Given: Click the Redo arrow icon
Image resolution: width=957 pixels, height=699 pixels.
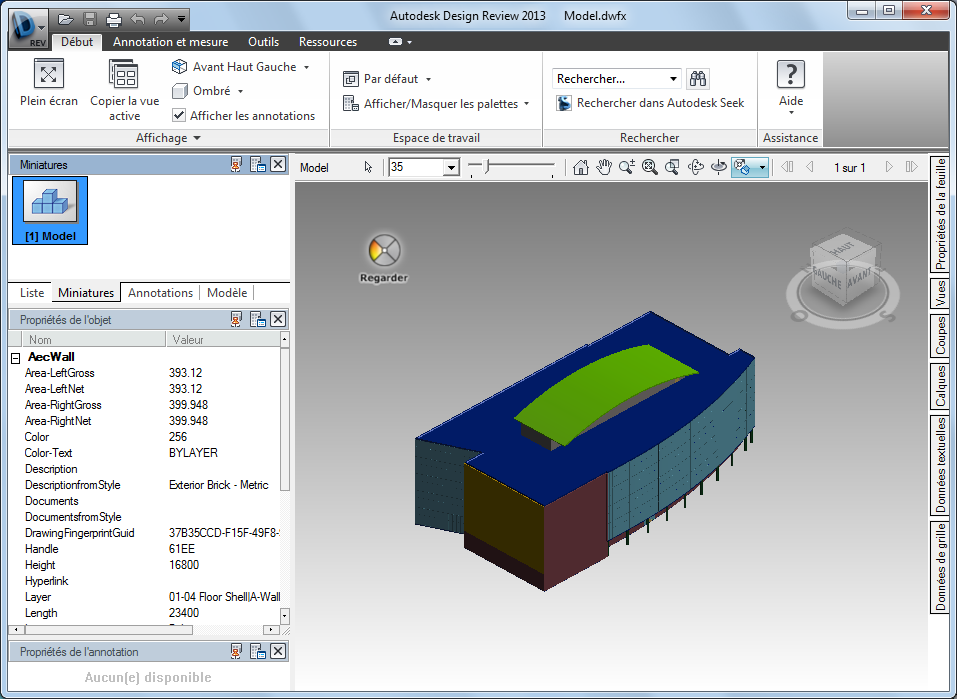Looking at the screenshot, I should point(161,20).
